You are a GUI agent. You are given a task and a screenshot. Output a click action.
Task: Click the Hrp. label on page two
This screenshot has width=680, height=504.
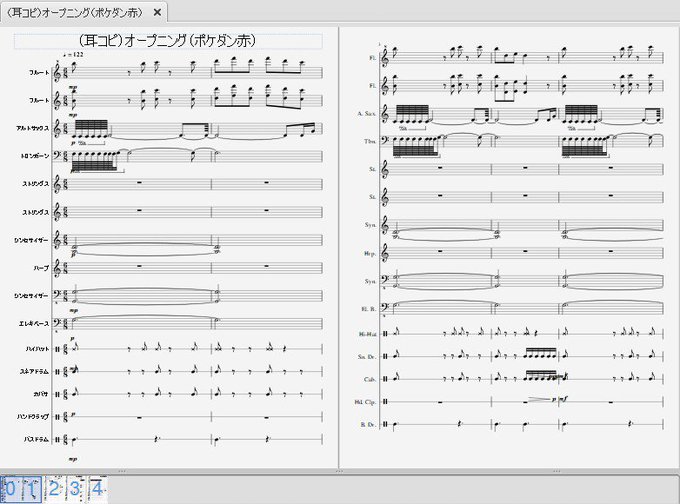[370, 254]
